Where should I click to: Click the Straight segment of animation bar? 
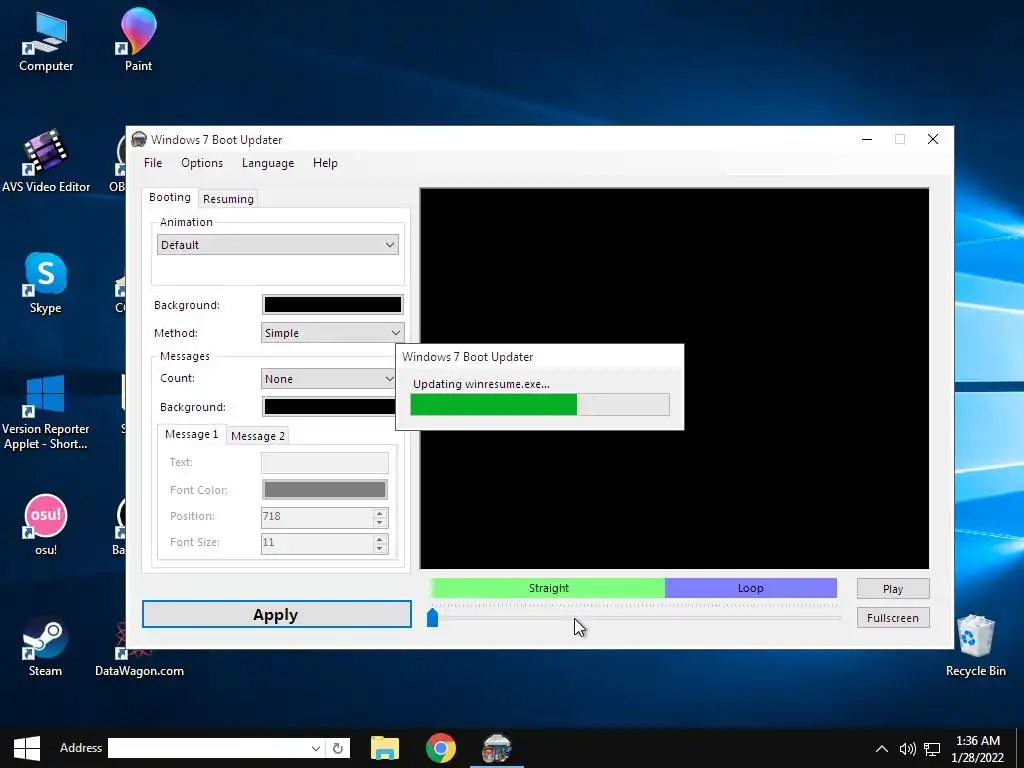pos(548,588)
